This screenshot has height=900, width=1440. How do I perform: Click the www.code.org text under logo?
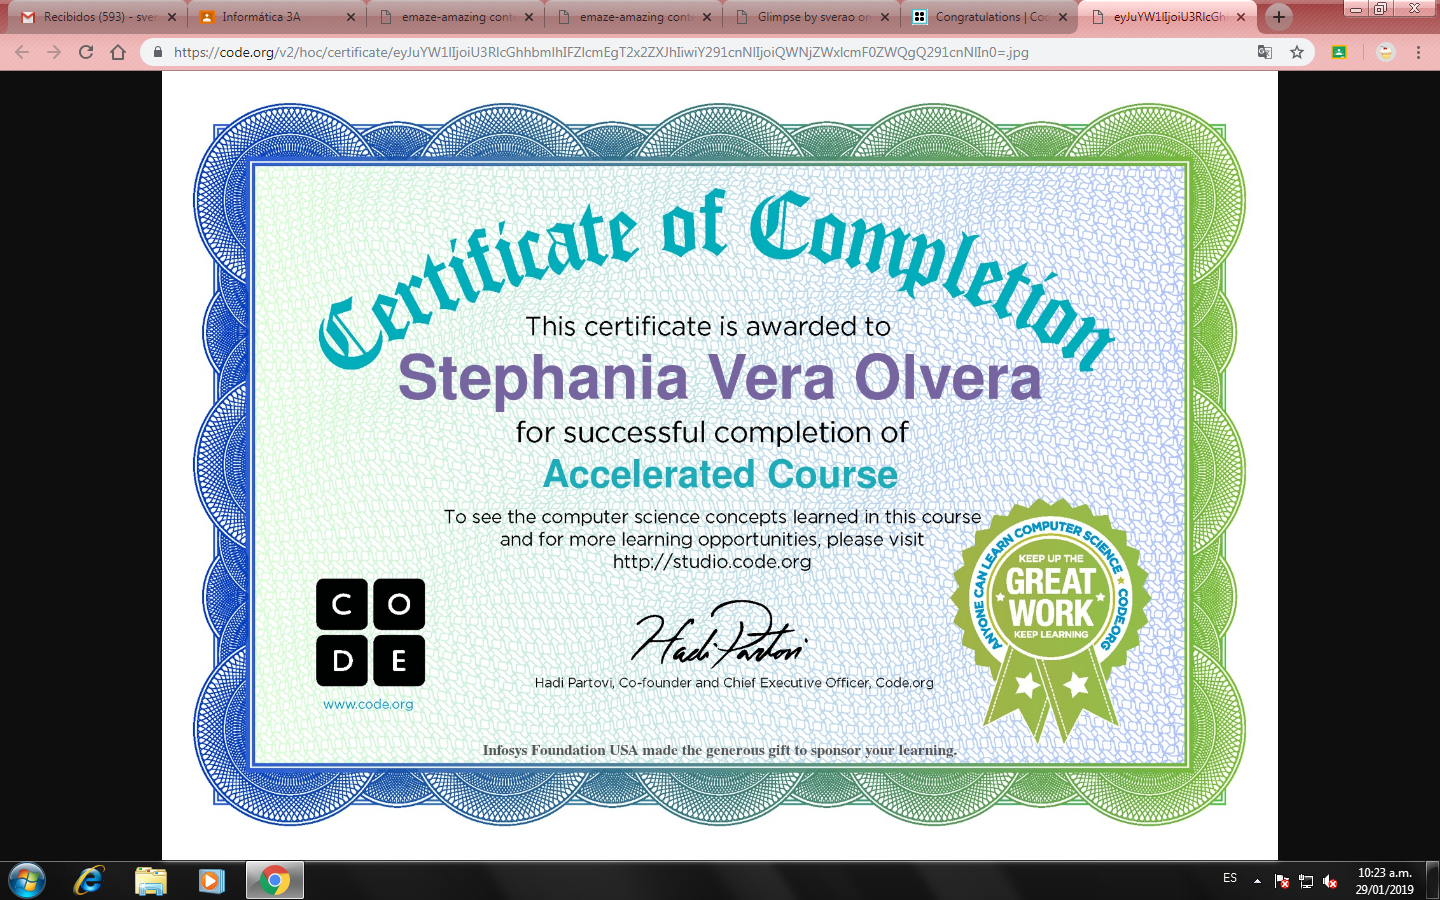pos(368,704)
